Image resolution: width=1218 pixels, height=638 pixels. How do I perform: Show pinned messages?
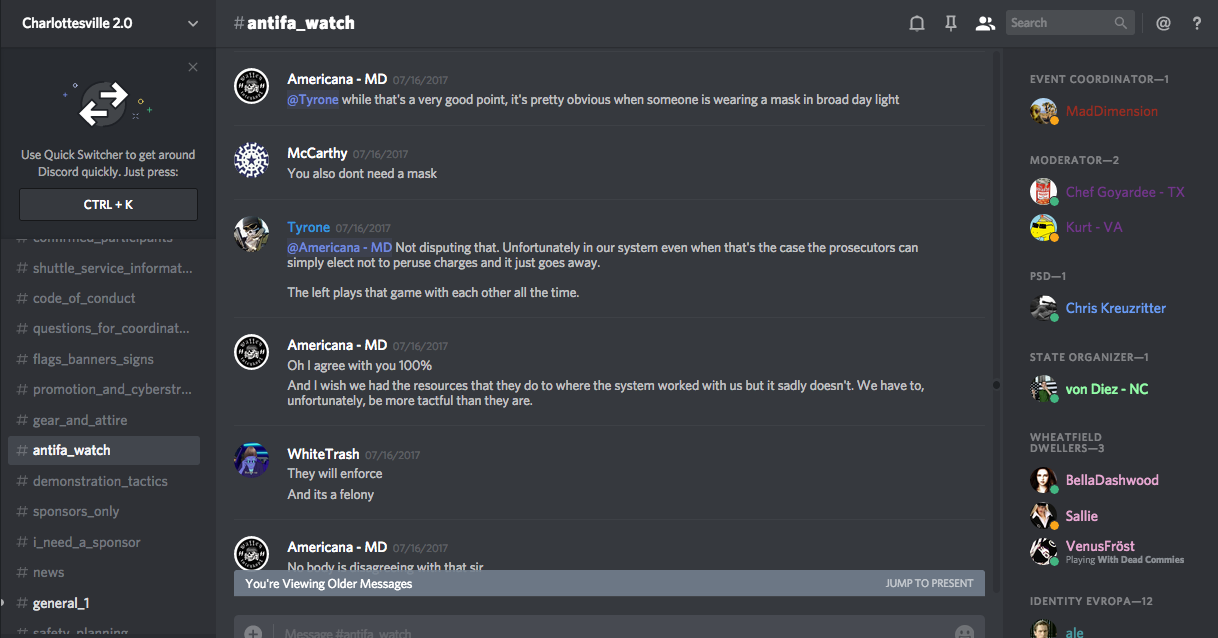click(x=950, y=24)
